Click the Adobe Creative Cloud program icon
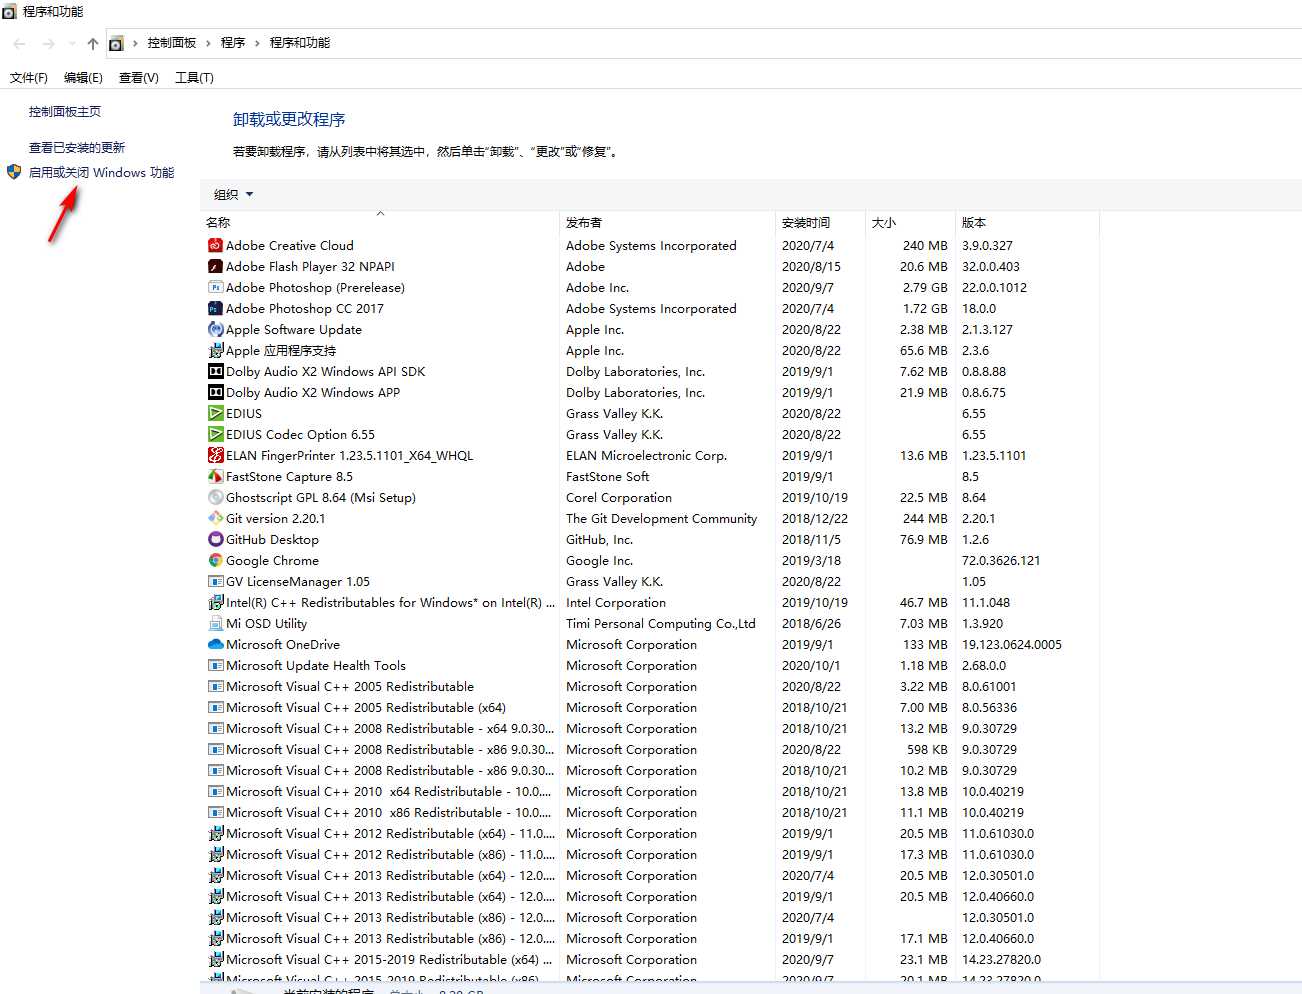The width and height of the screenshot is (1302, 994). (x=215, y=245)
